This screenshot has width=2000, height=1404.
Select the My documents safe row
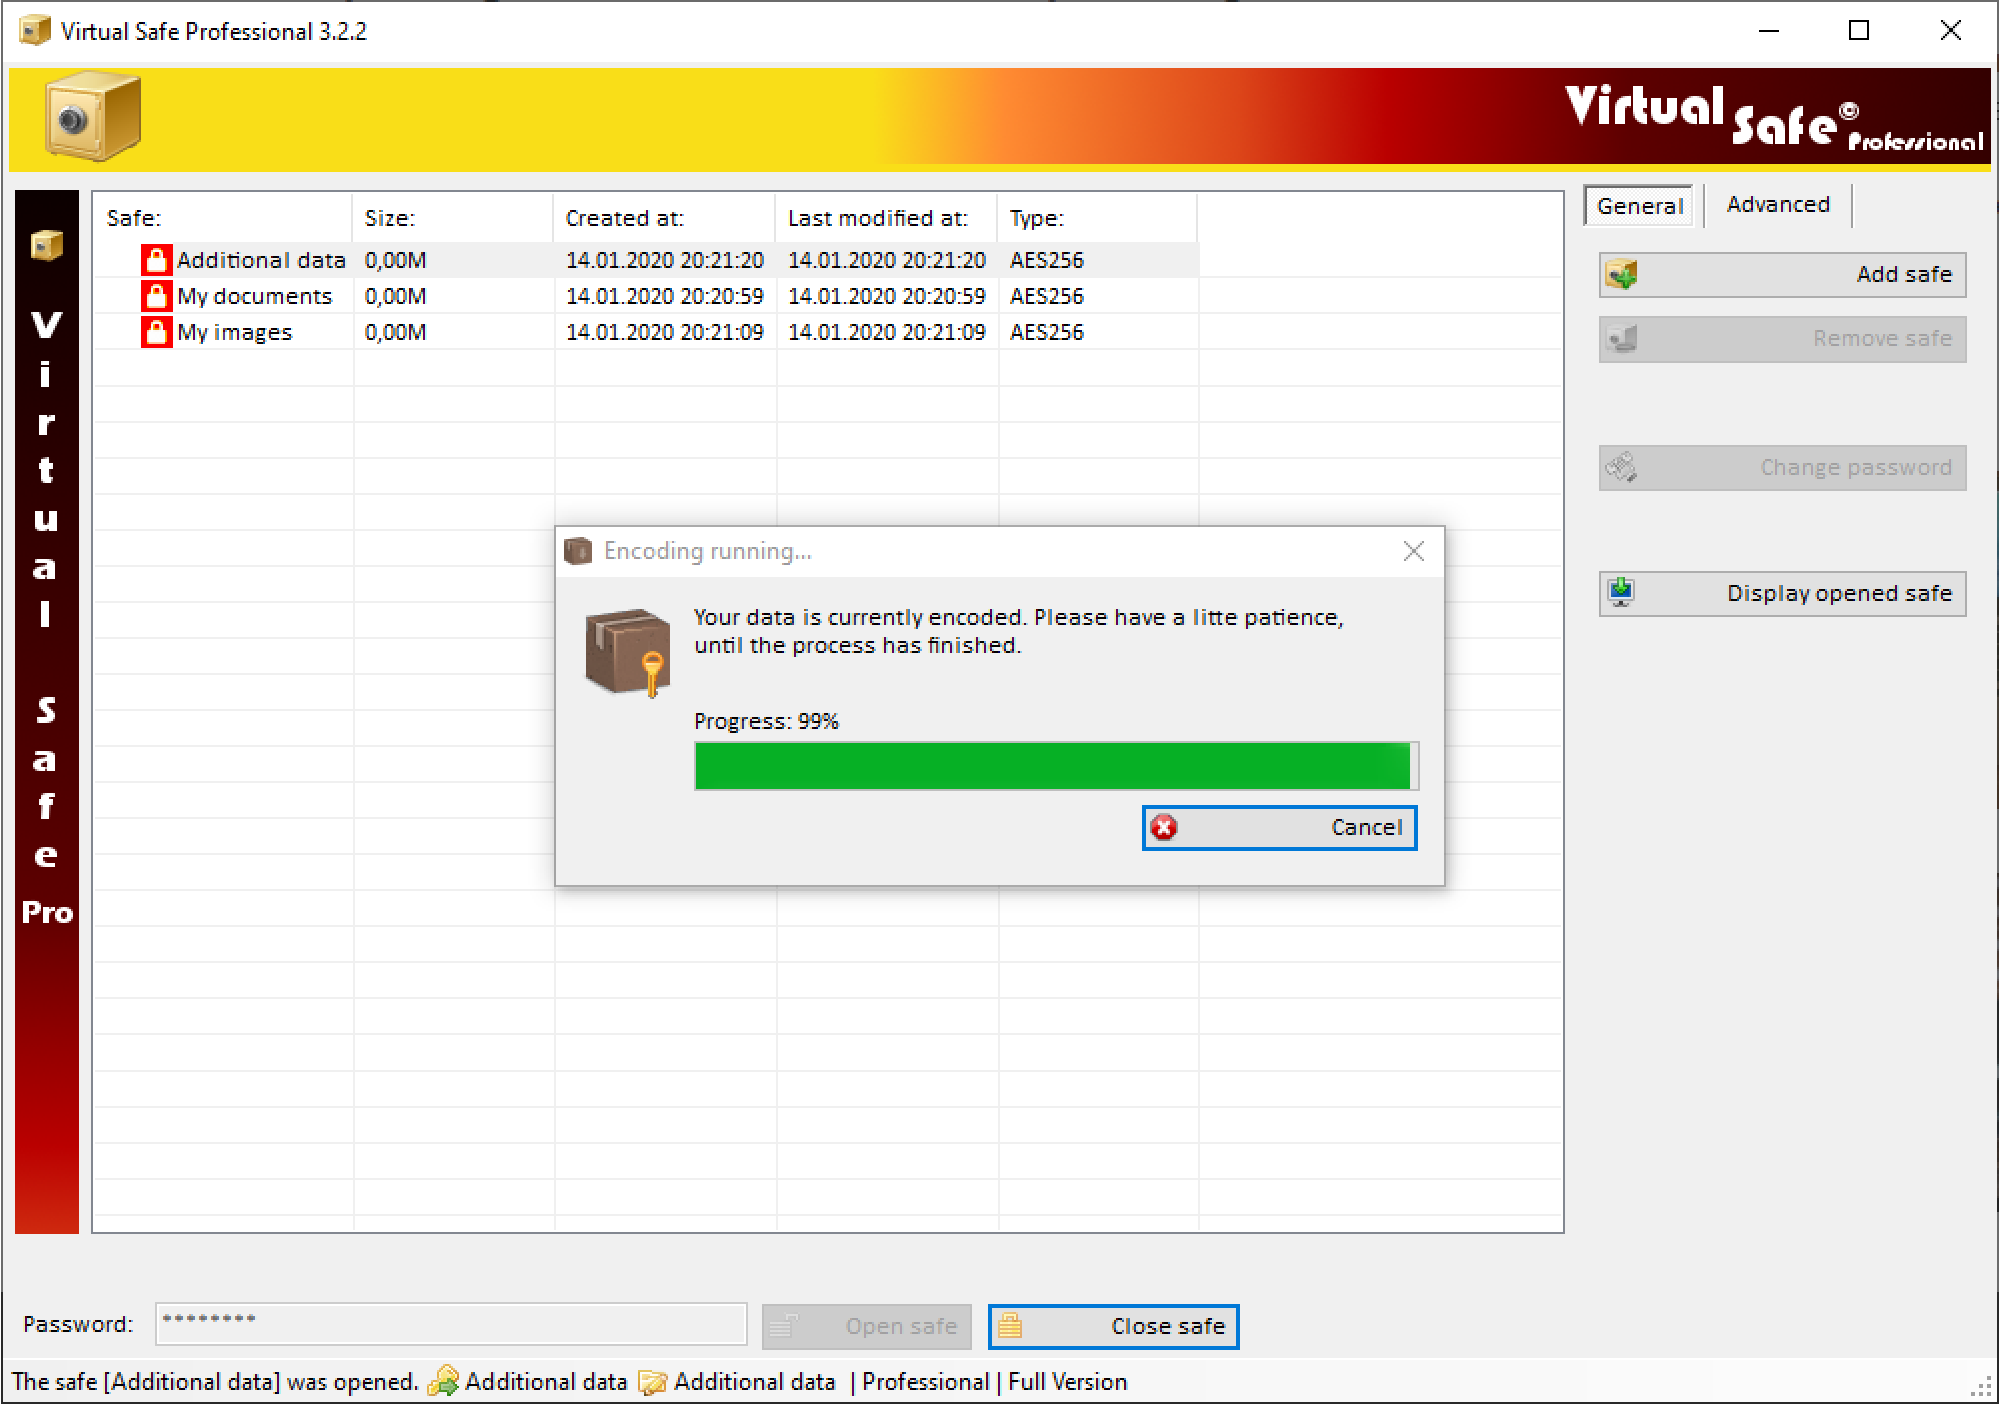[x=647, y=296]
